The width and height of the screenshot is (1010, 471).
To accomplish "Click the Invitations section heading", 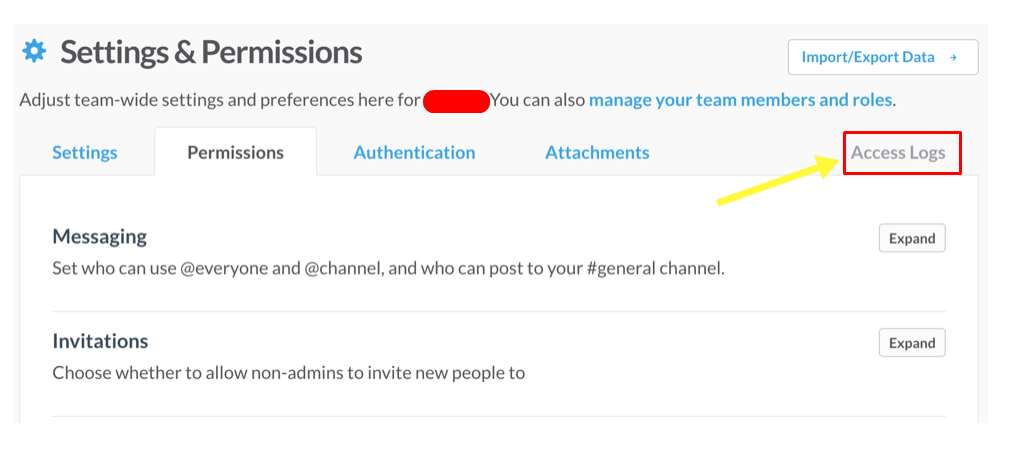I will (100, 341).
